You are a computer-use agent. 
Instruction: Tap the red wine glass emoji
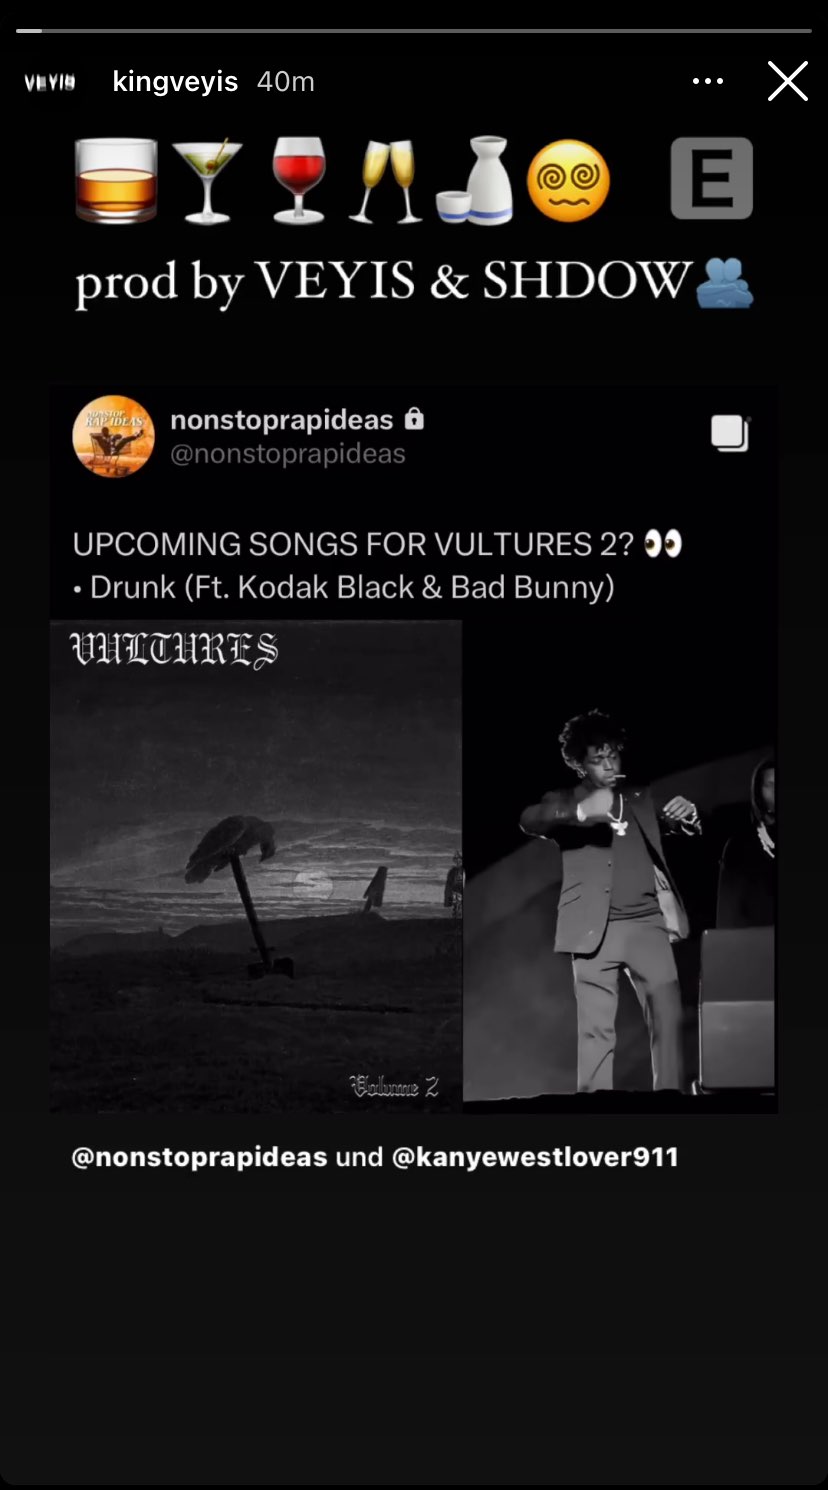[x=299, y=181]
